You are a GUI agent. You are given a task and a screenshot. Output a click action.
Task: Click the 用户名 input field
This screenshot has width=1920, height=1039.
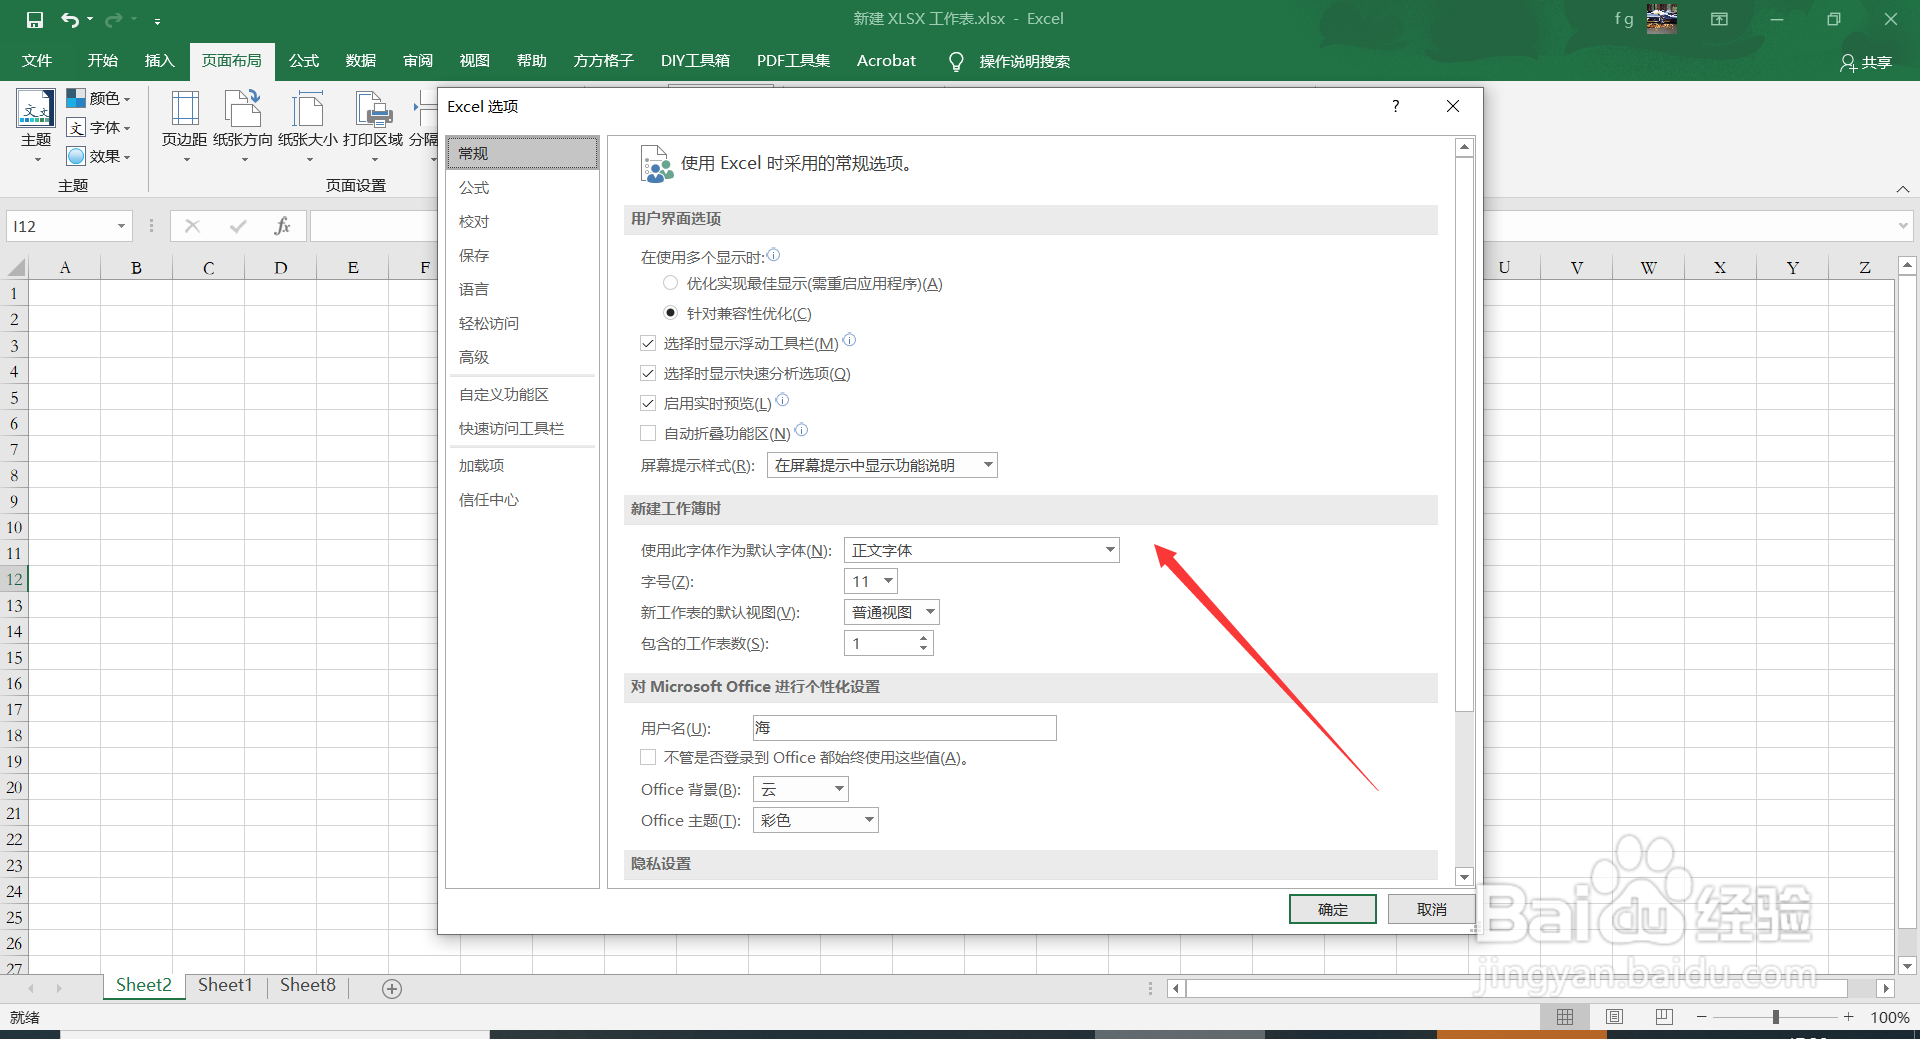904,728
